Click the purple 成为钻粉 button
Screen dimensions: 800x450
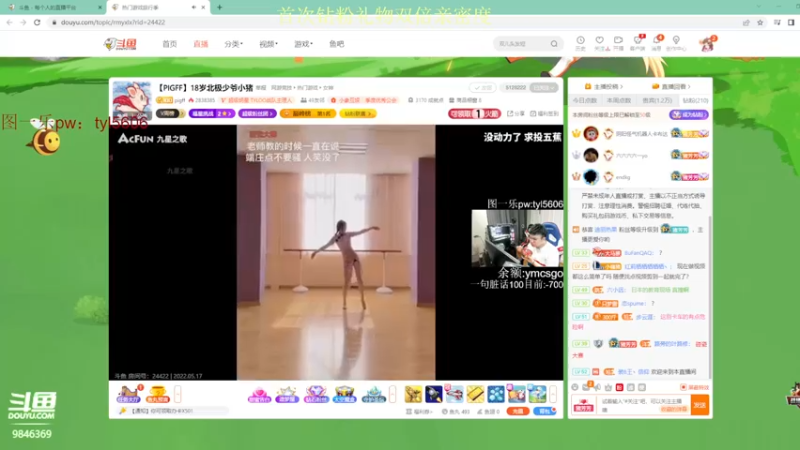[x=689, y=115]
